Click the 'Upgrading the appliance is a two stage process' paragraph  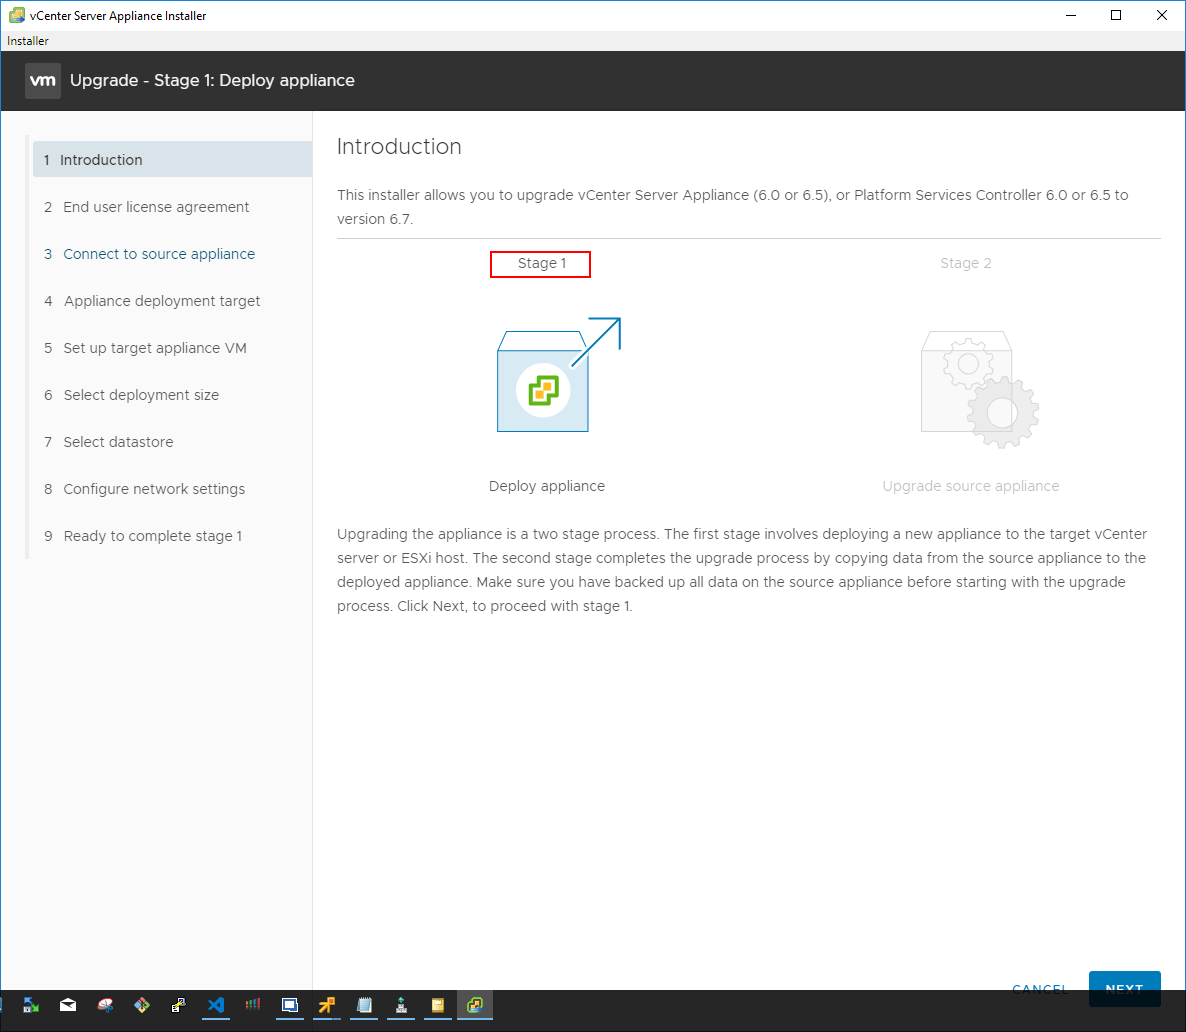(x=742, y=570)
